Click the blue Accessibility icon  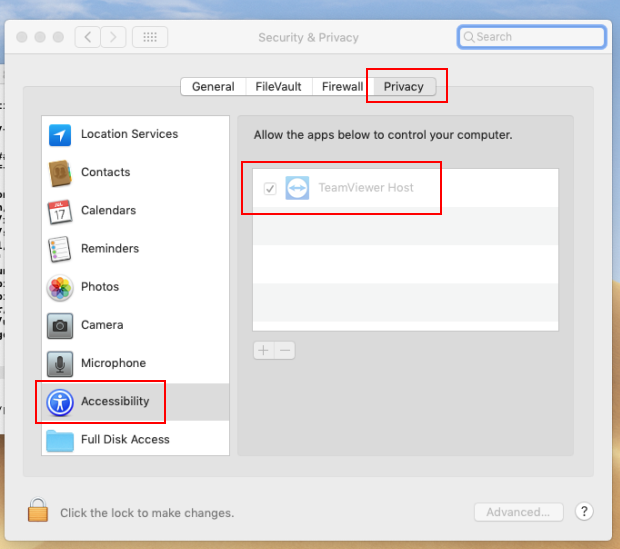tap(60, 402)
